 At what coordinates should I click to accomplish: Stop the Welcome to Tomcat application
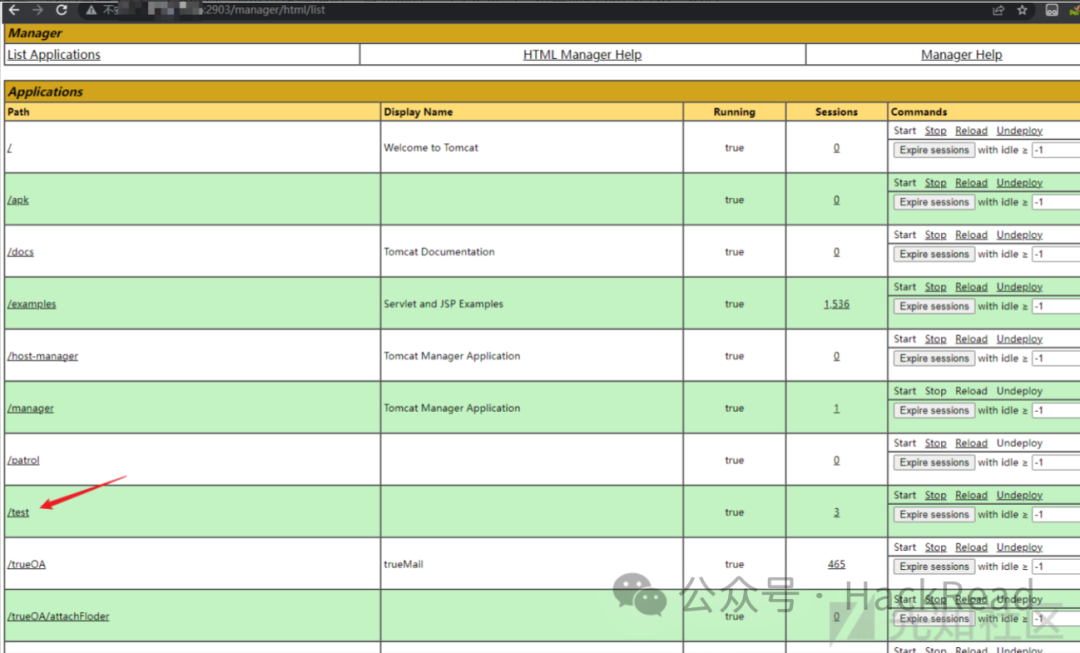[935, 131]
